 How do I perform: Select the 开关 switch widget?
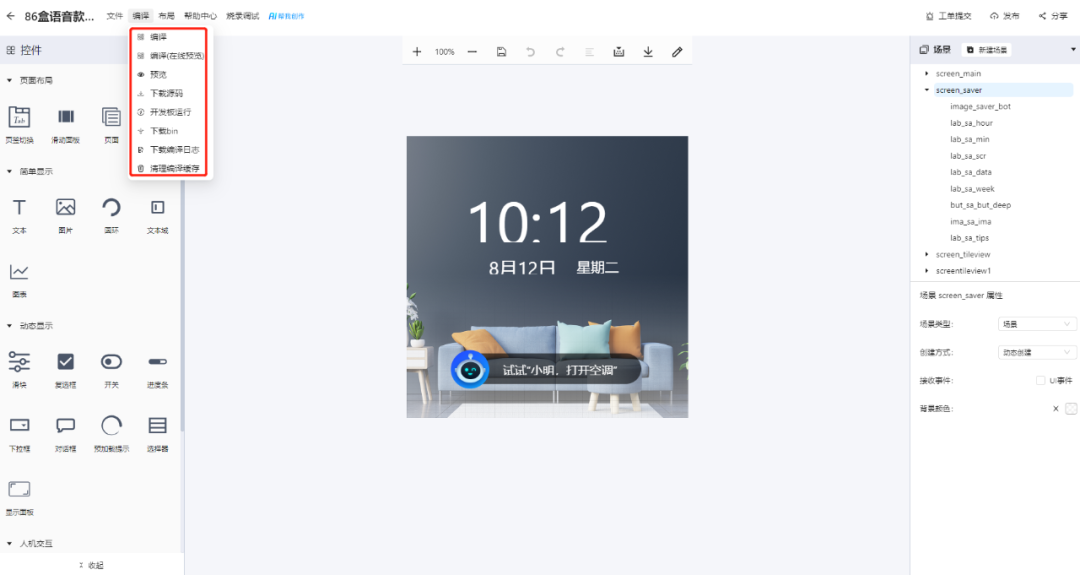coord(112,370)
